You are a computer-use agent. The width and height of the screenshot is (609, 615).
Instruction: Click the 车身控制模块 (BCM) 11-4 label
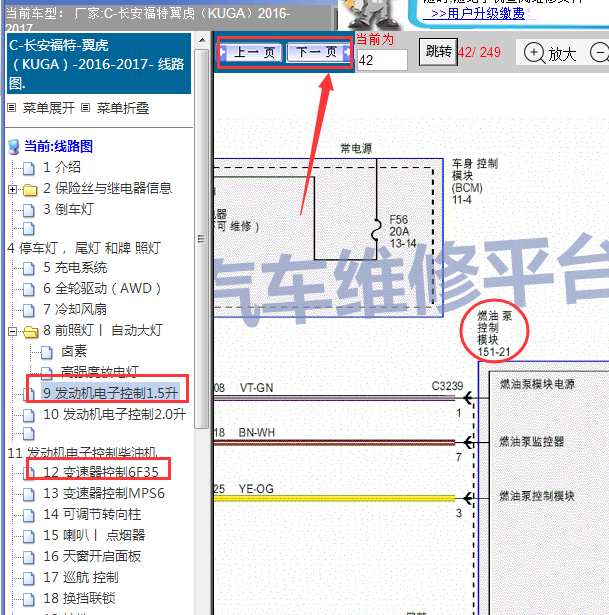pyautogui.click(x=474, y=181)
